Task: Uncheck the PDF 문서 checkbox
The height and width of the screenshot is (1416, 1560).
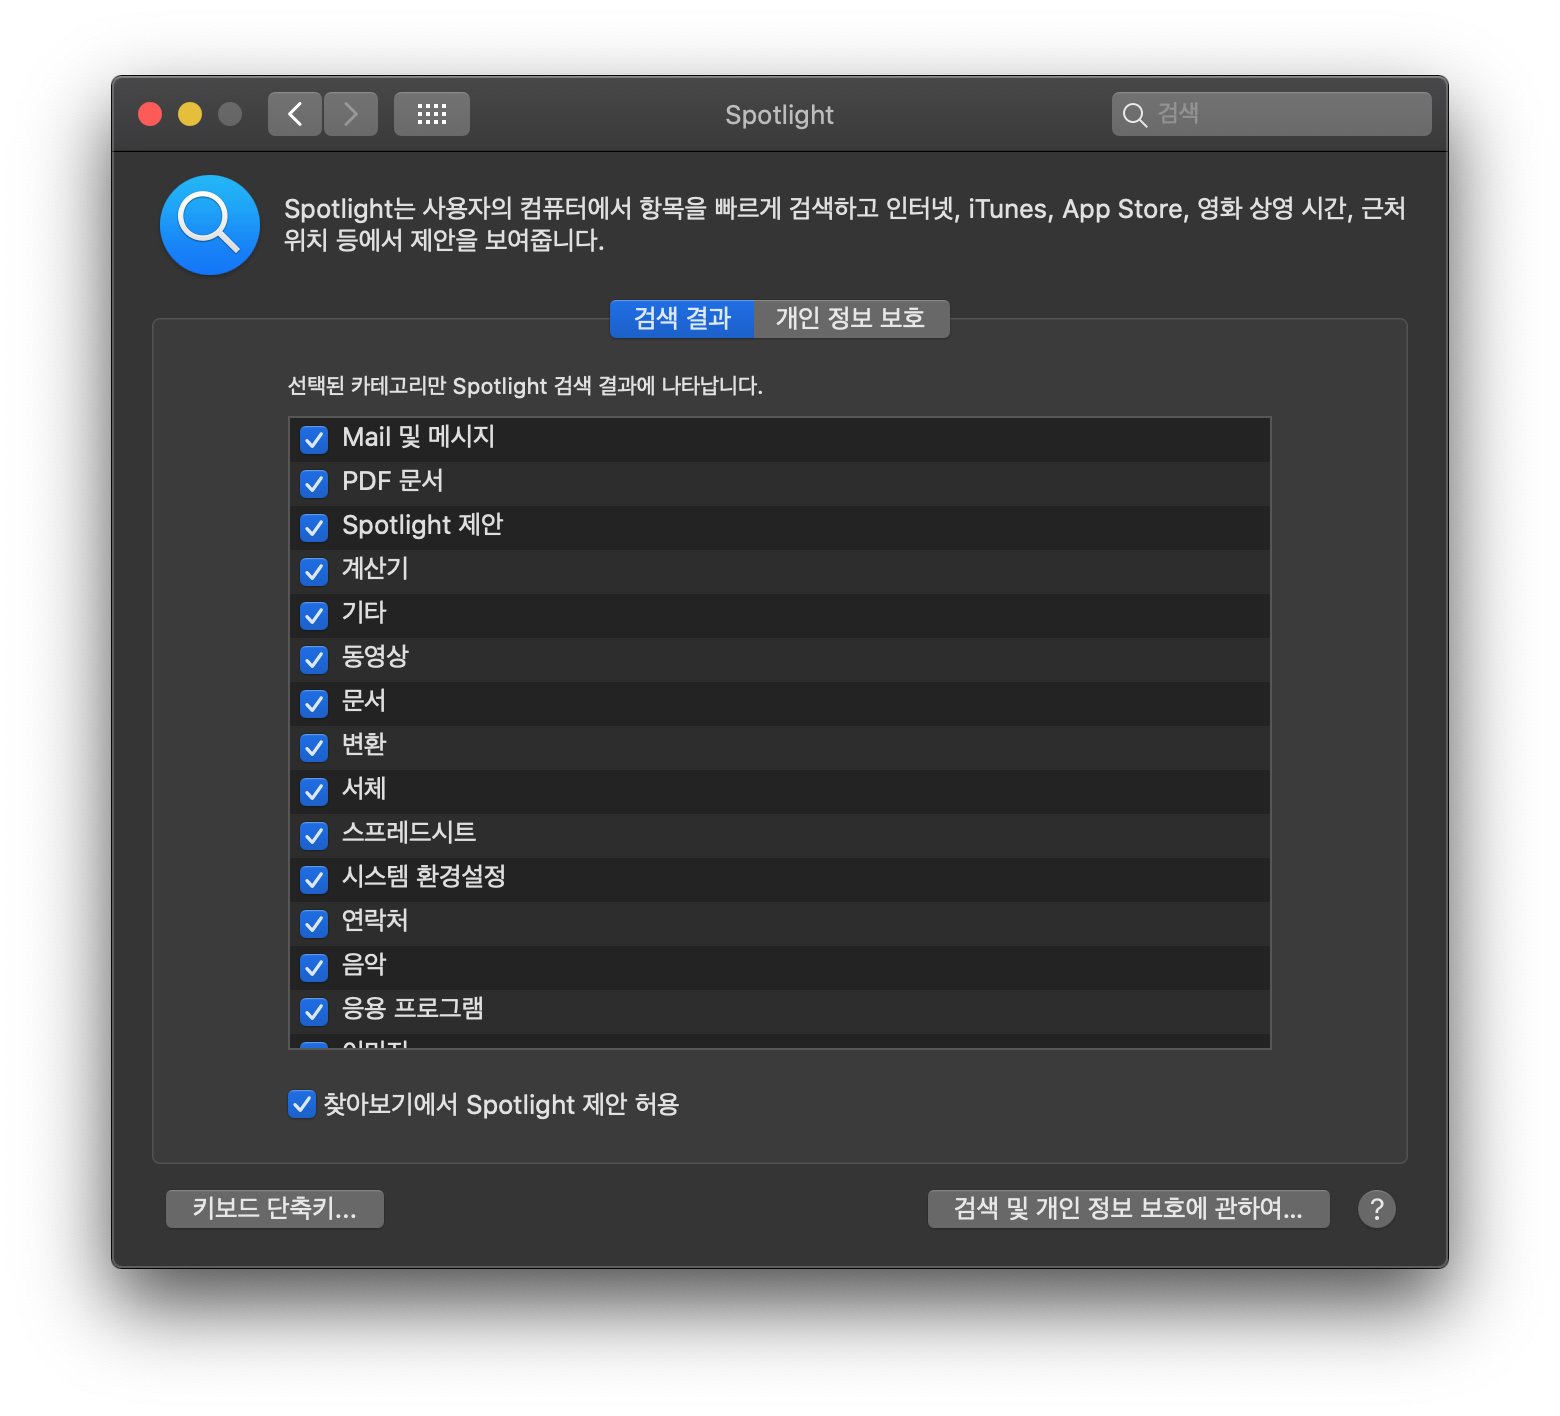Action: pyautogui.click(x=314, y=483)
